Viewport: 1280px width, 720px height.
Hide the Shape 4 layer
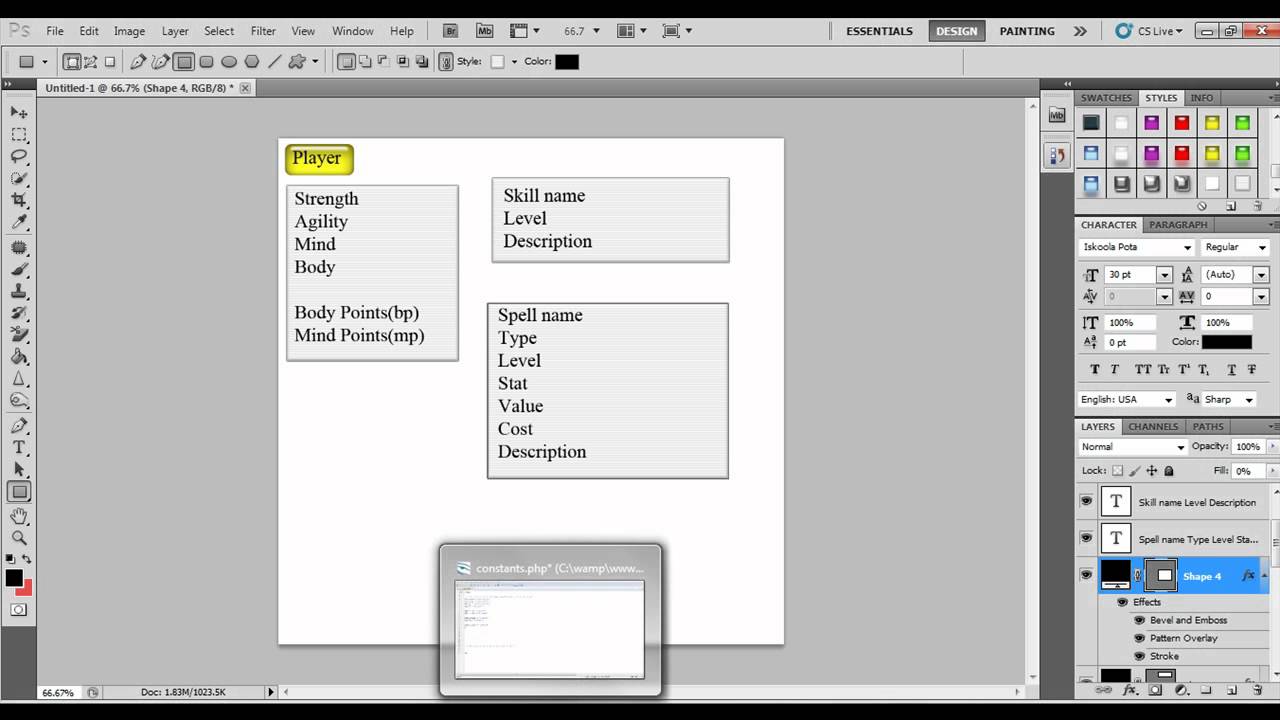pos(1087,575)
